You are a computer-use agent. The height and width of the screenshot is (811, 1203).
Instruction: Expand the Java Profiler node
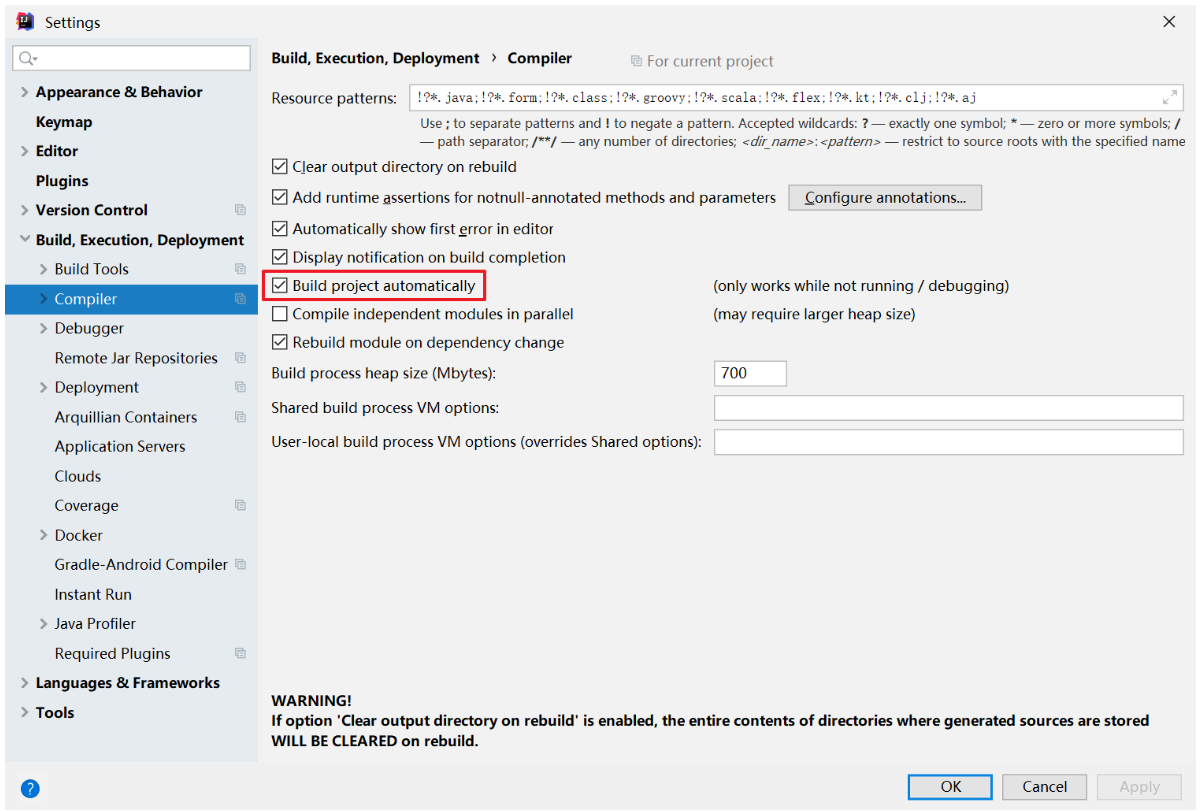(x=43, y=624)
